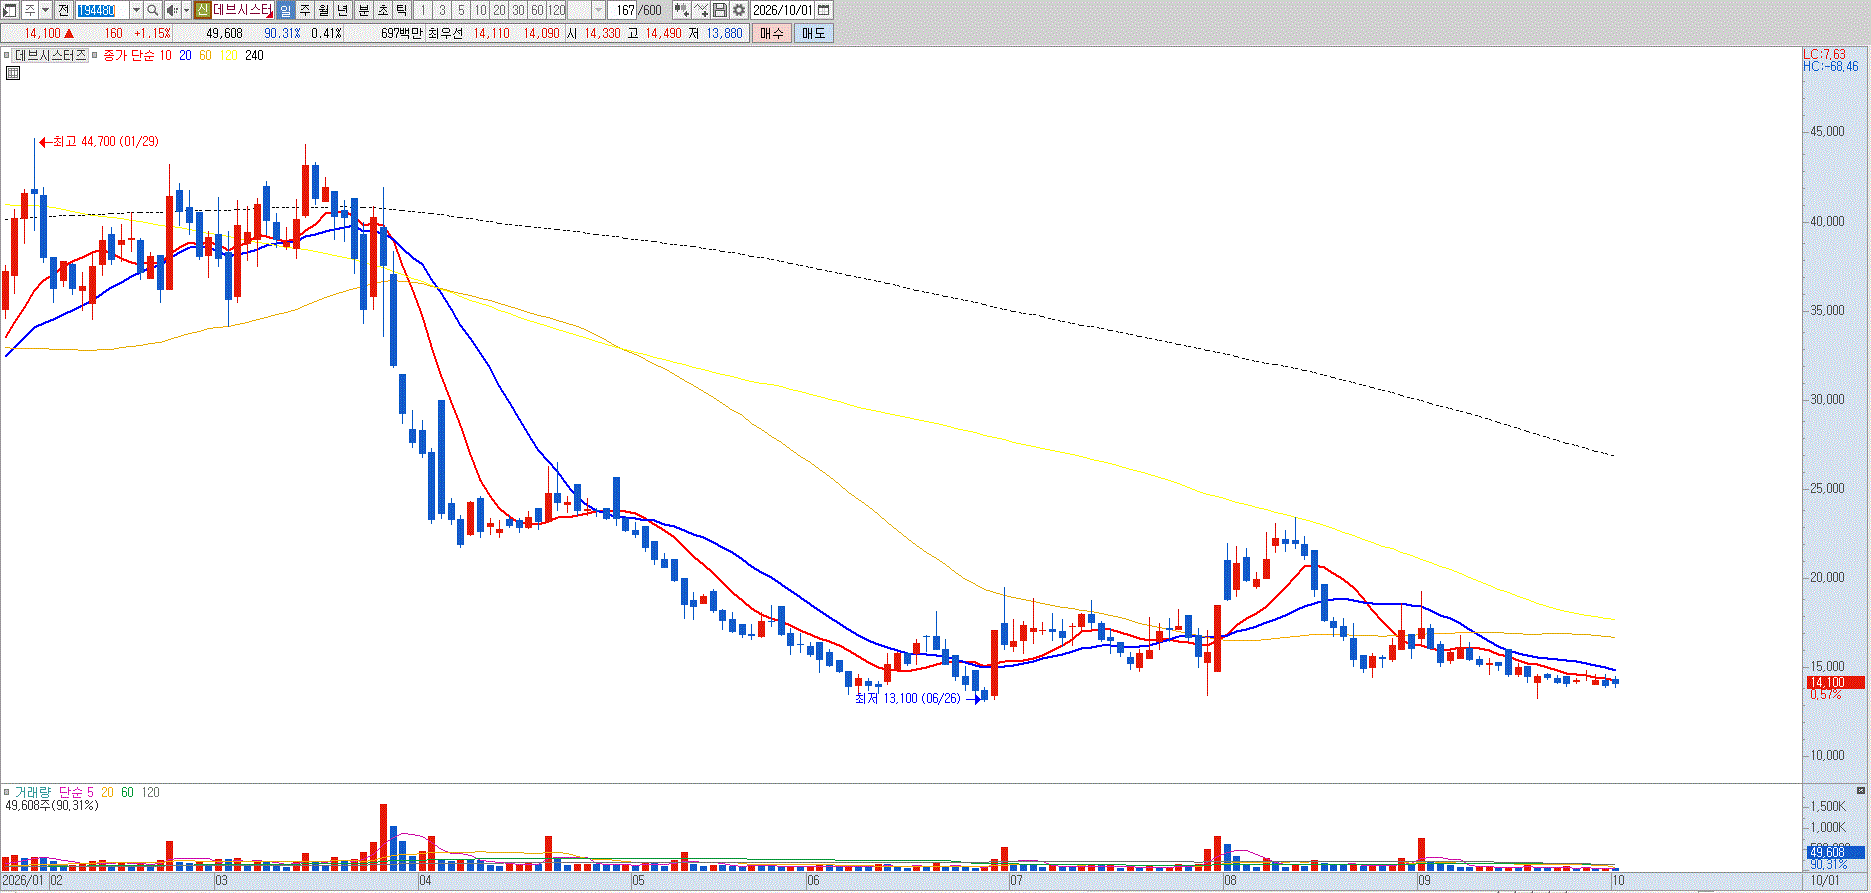
Task: Select the 월 monthly period
Action: pyautogui.click(x=323, y=10)
